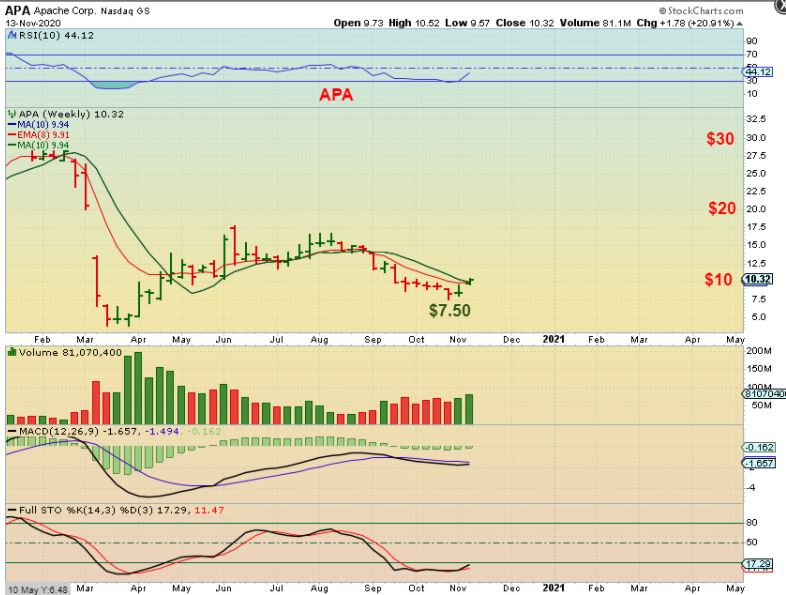
Task: Click the green volume bars icon beside Volume
Action: tap(12, 353)
